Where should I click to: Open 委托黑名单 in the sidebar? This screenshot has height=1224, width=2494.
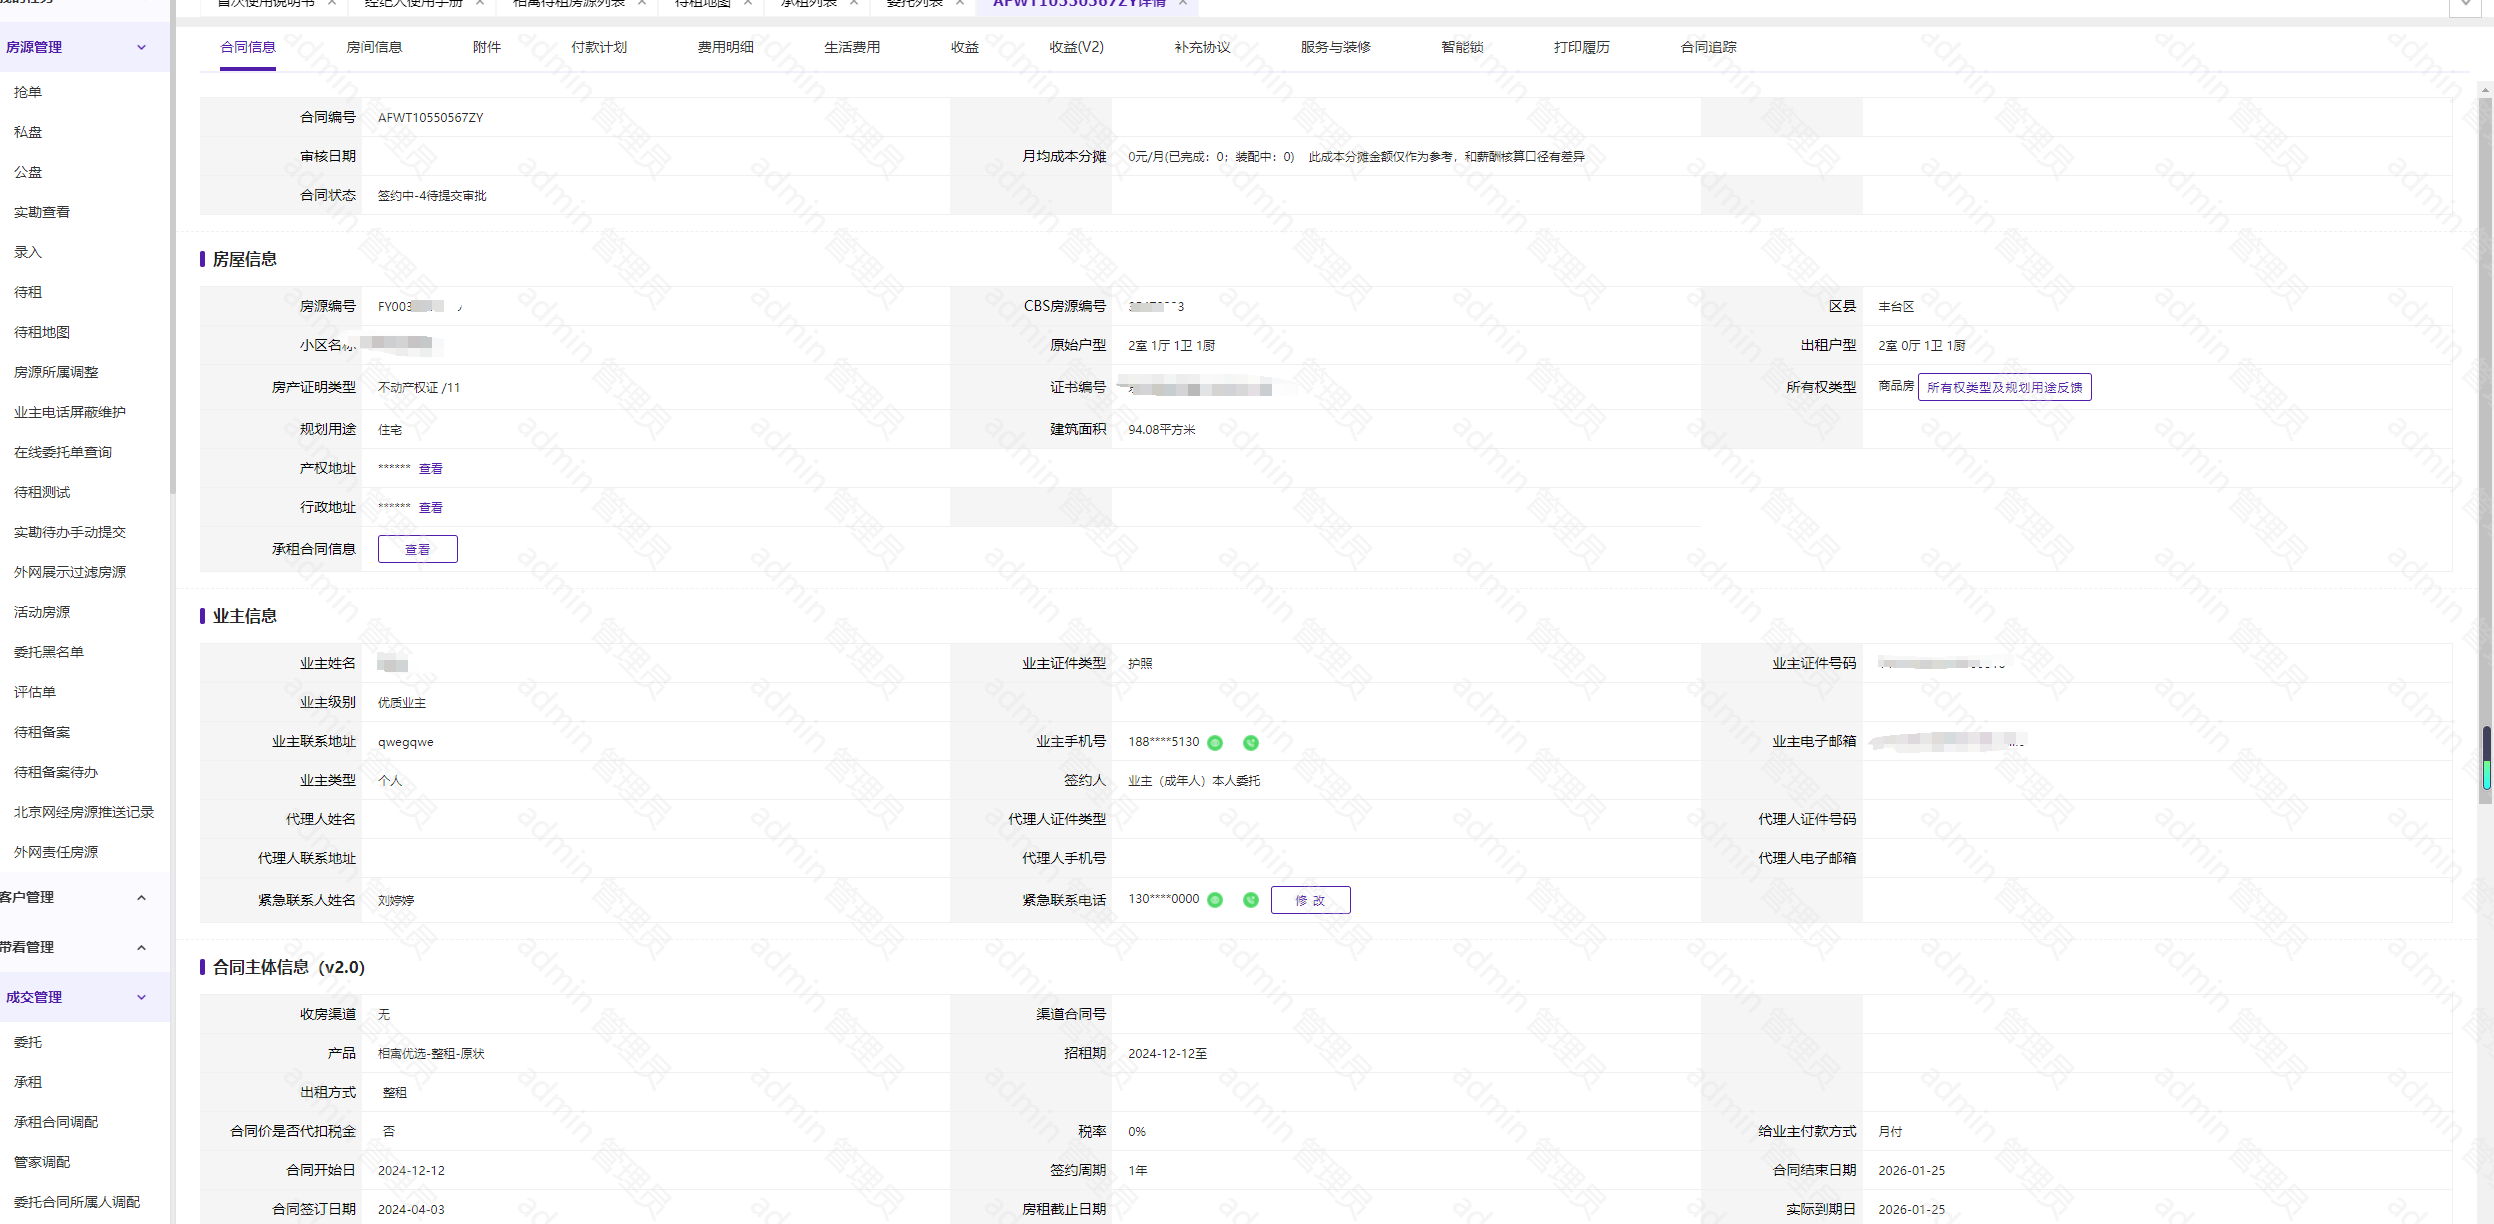(x=49, y=652)
